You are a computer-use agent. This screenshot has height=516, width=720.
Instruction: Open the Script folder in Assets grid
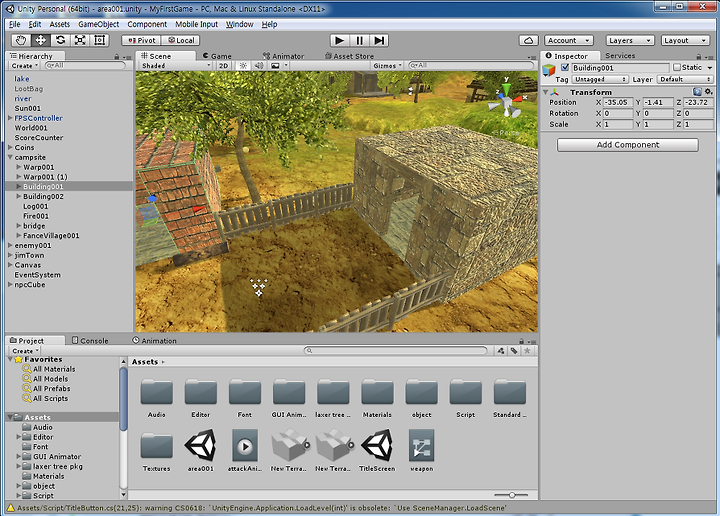[x=466, y=392]
